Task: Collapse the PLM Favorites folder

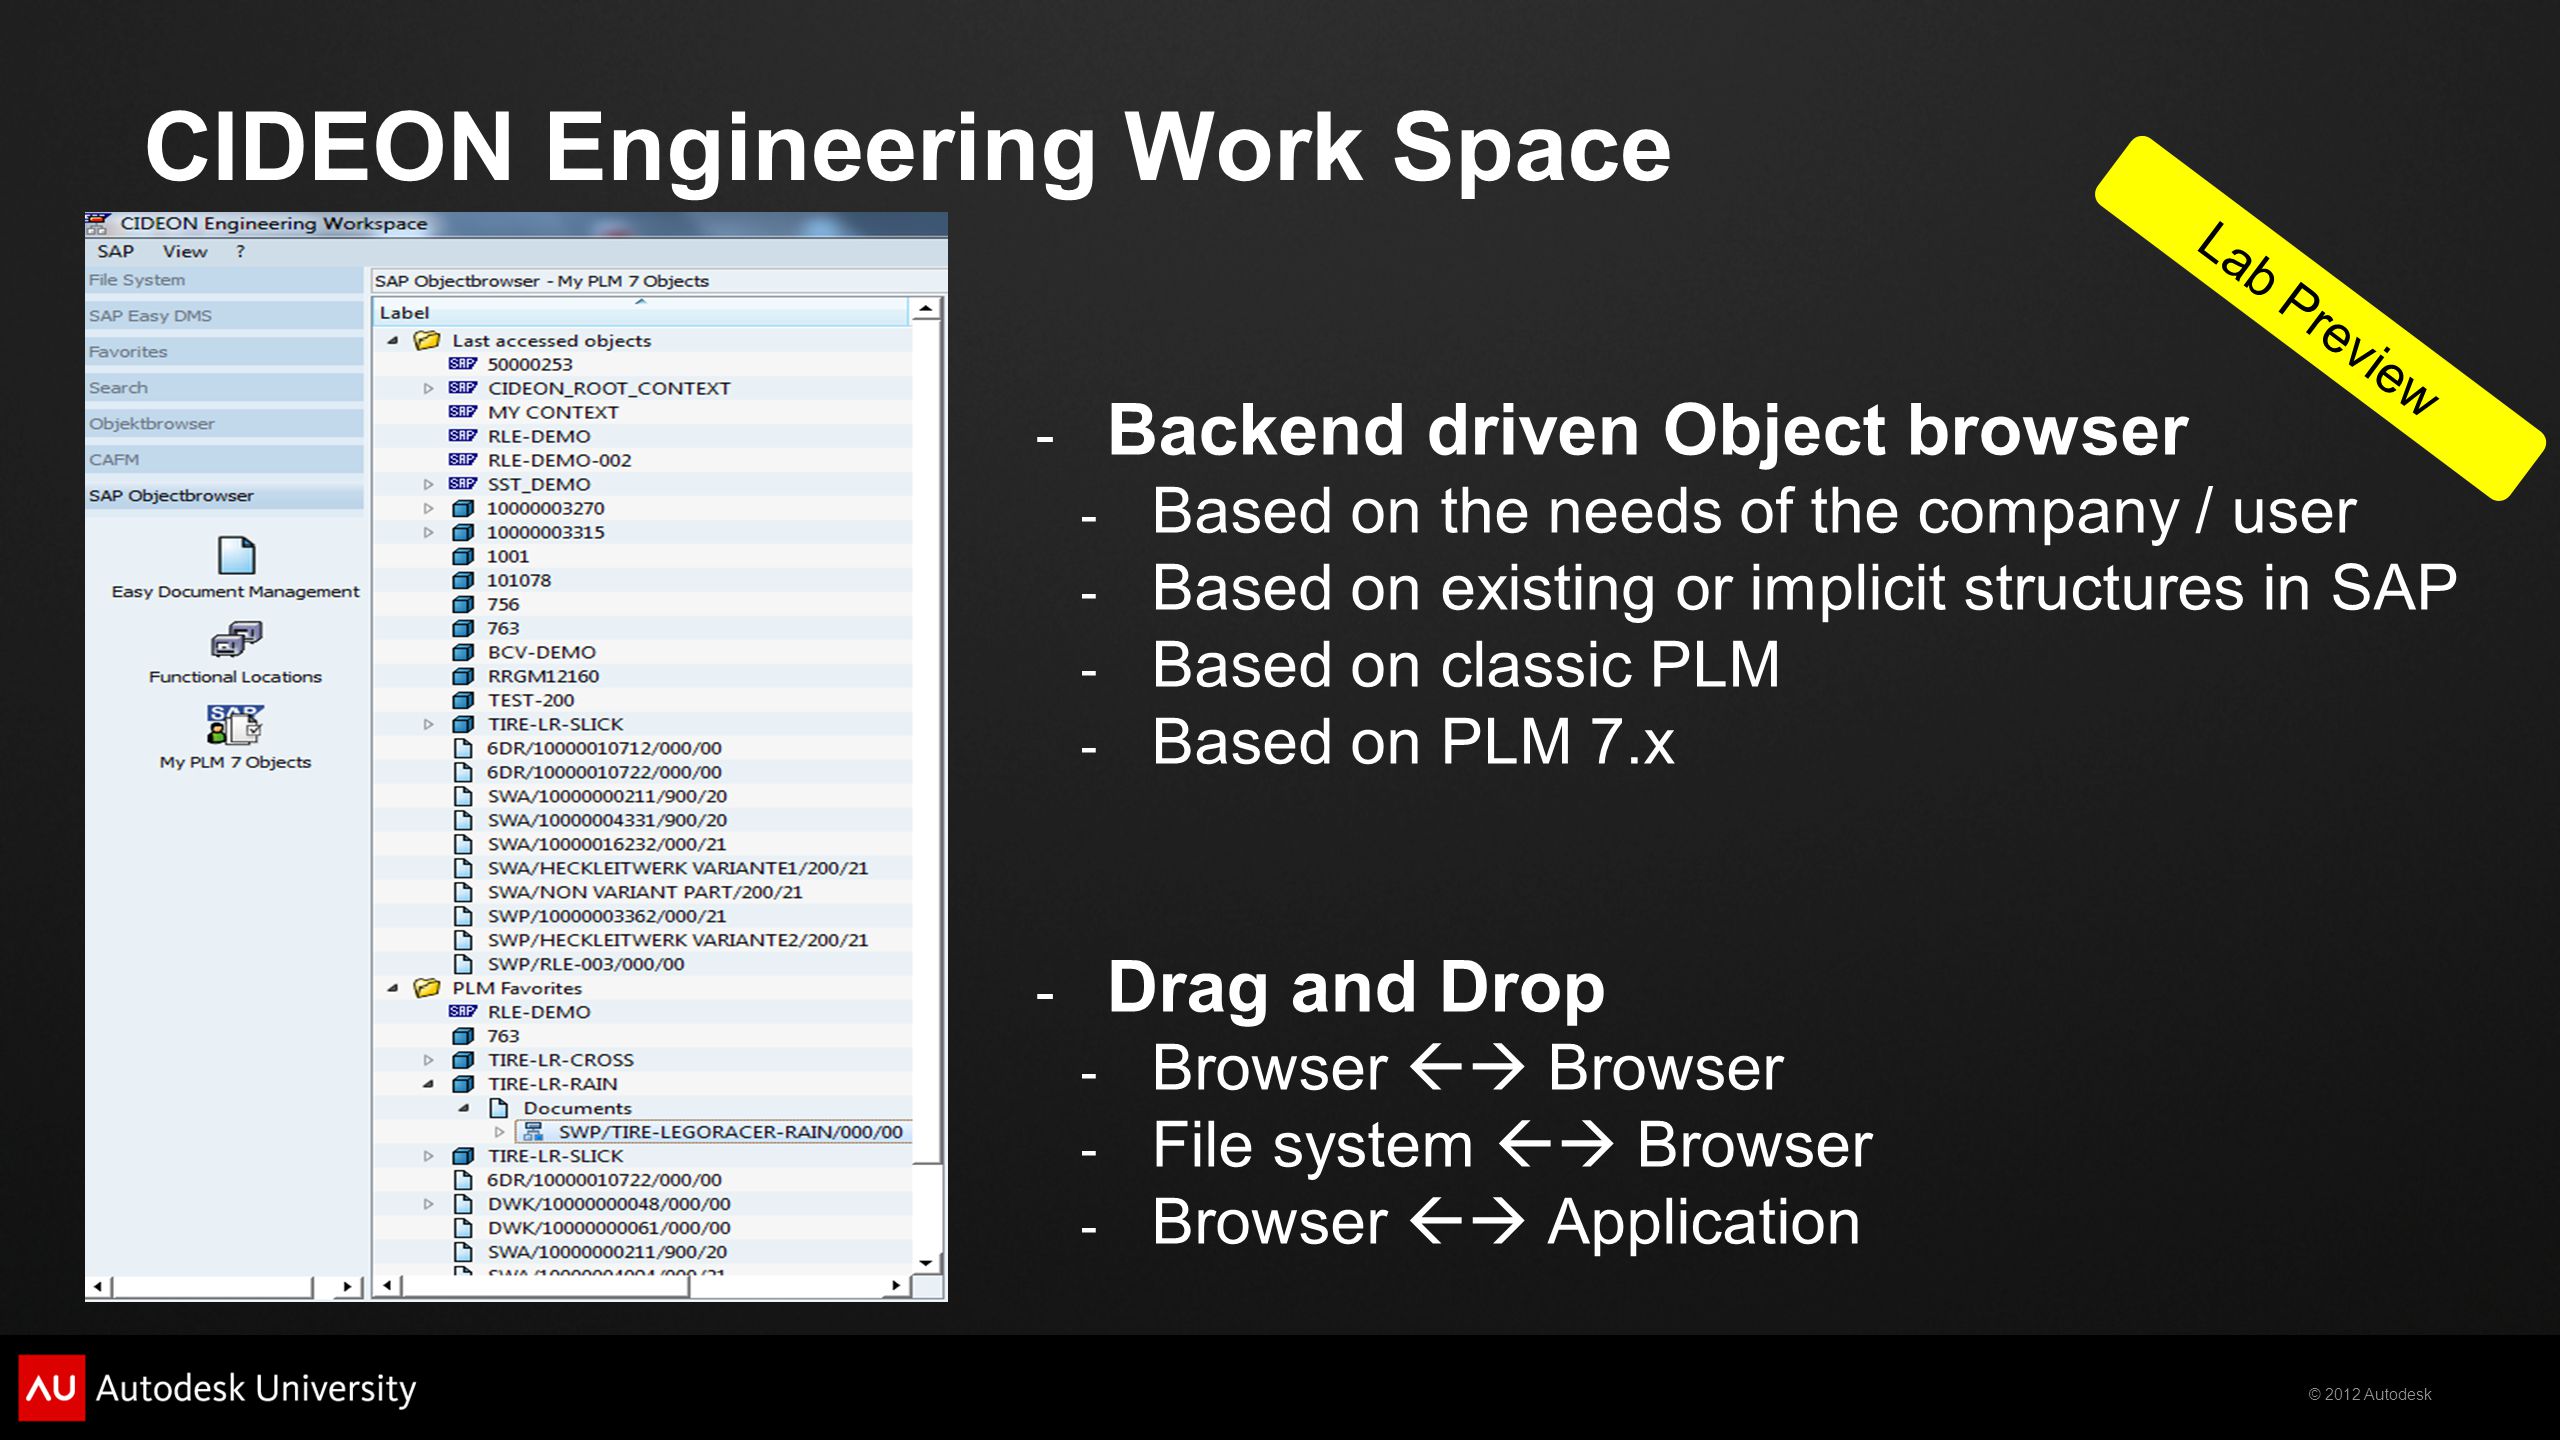Action: click(x=393, y=989)
